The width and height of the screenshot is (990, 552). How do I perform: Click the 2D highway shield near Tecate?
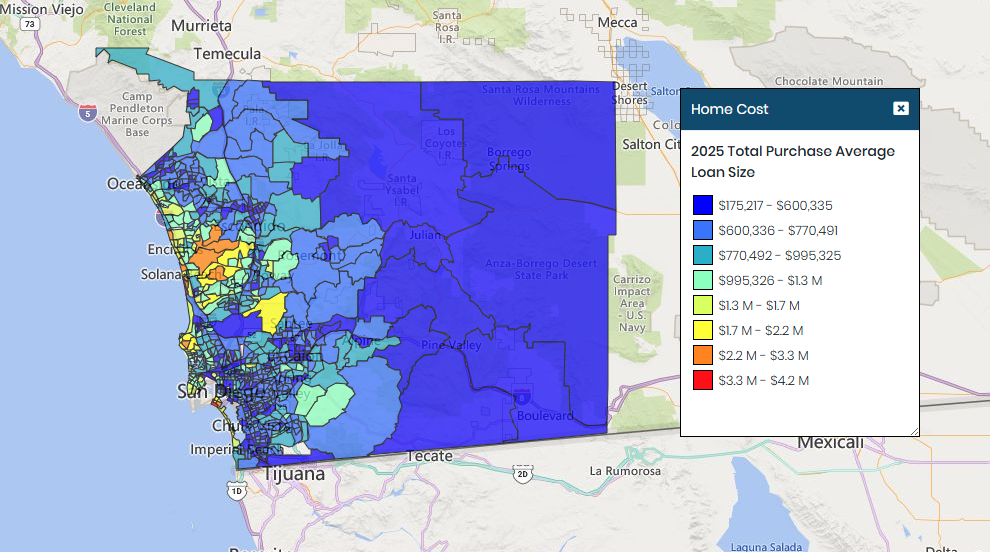pos(522,474)
